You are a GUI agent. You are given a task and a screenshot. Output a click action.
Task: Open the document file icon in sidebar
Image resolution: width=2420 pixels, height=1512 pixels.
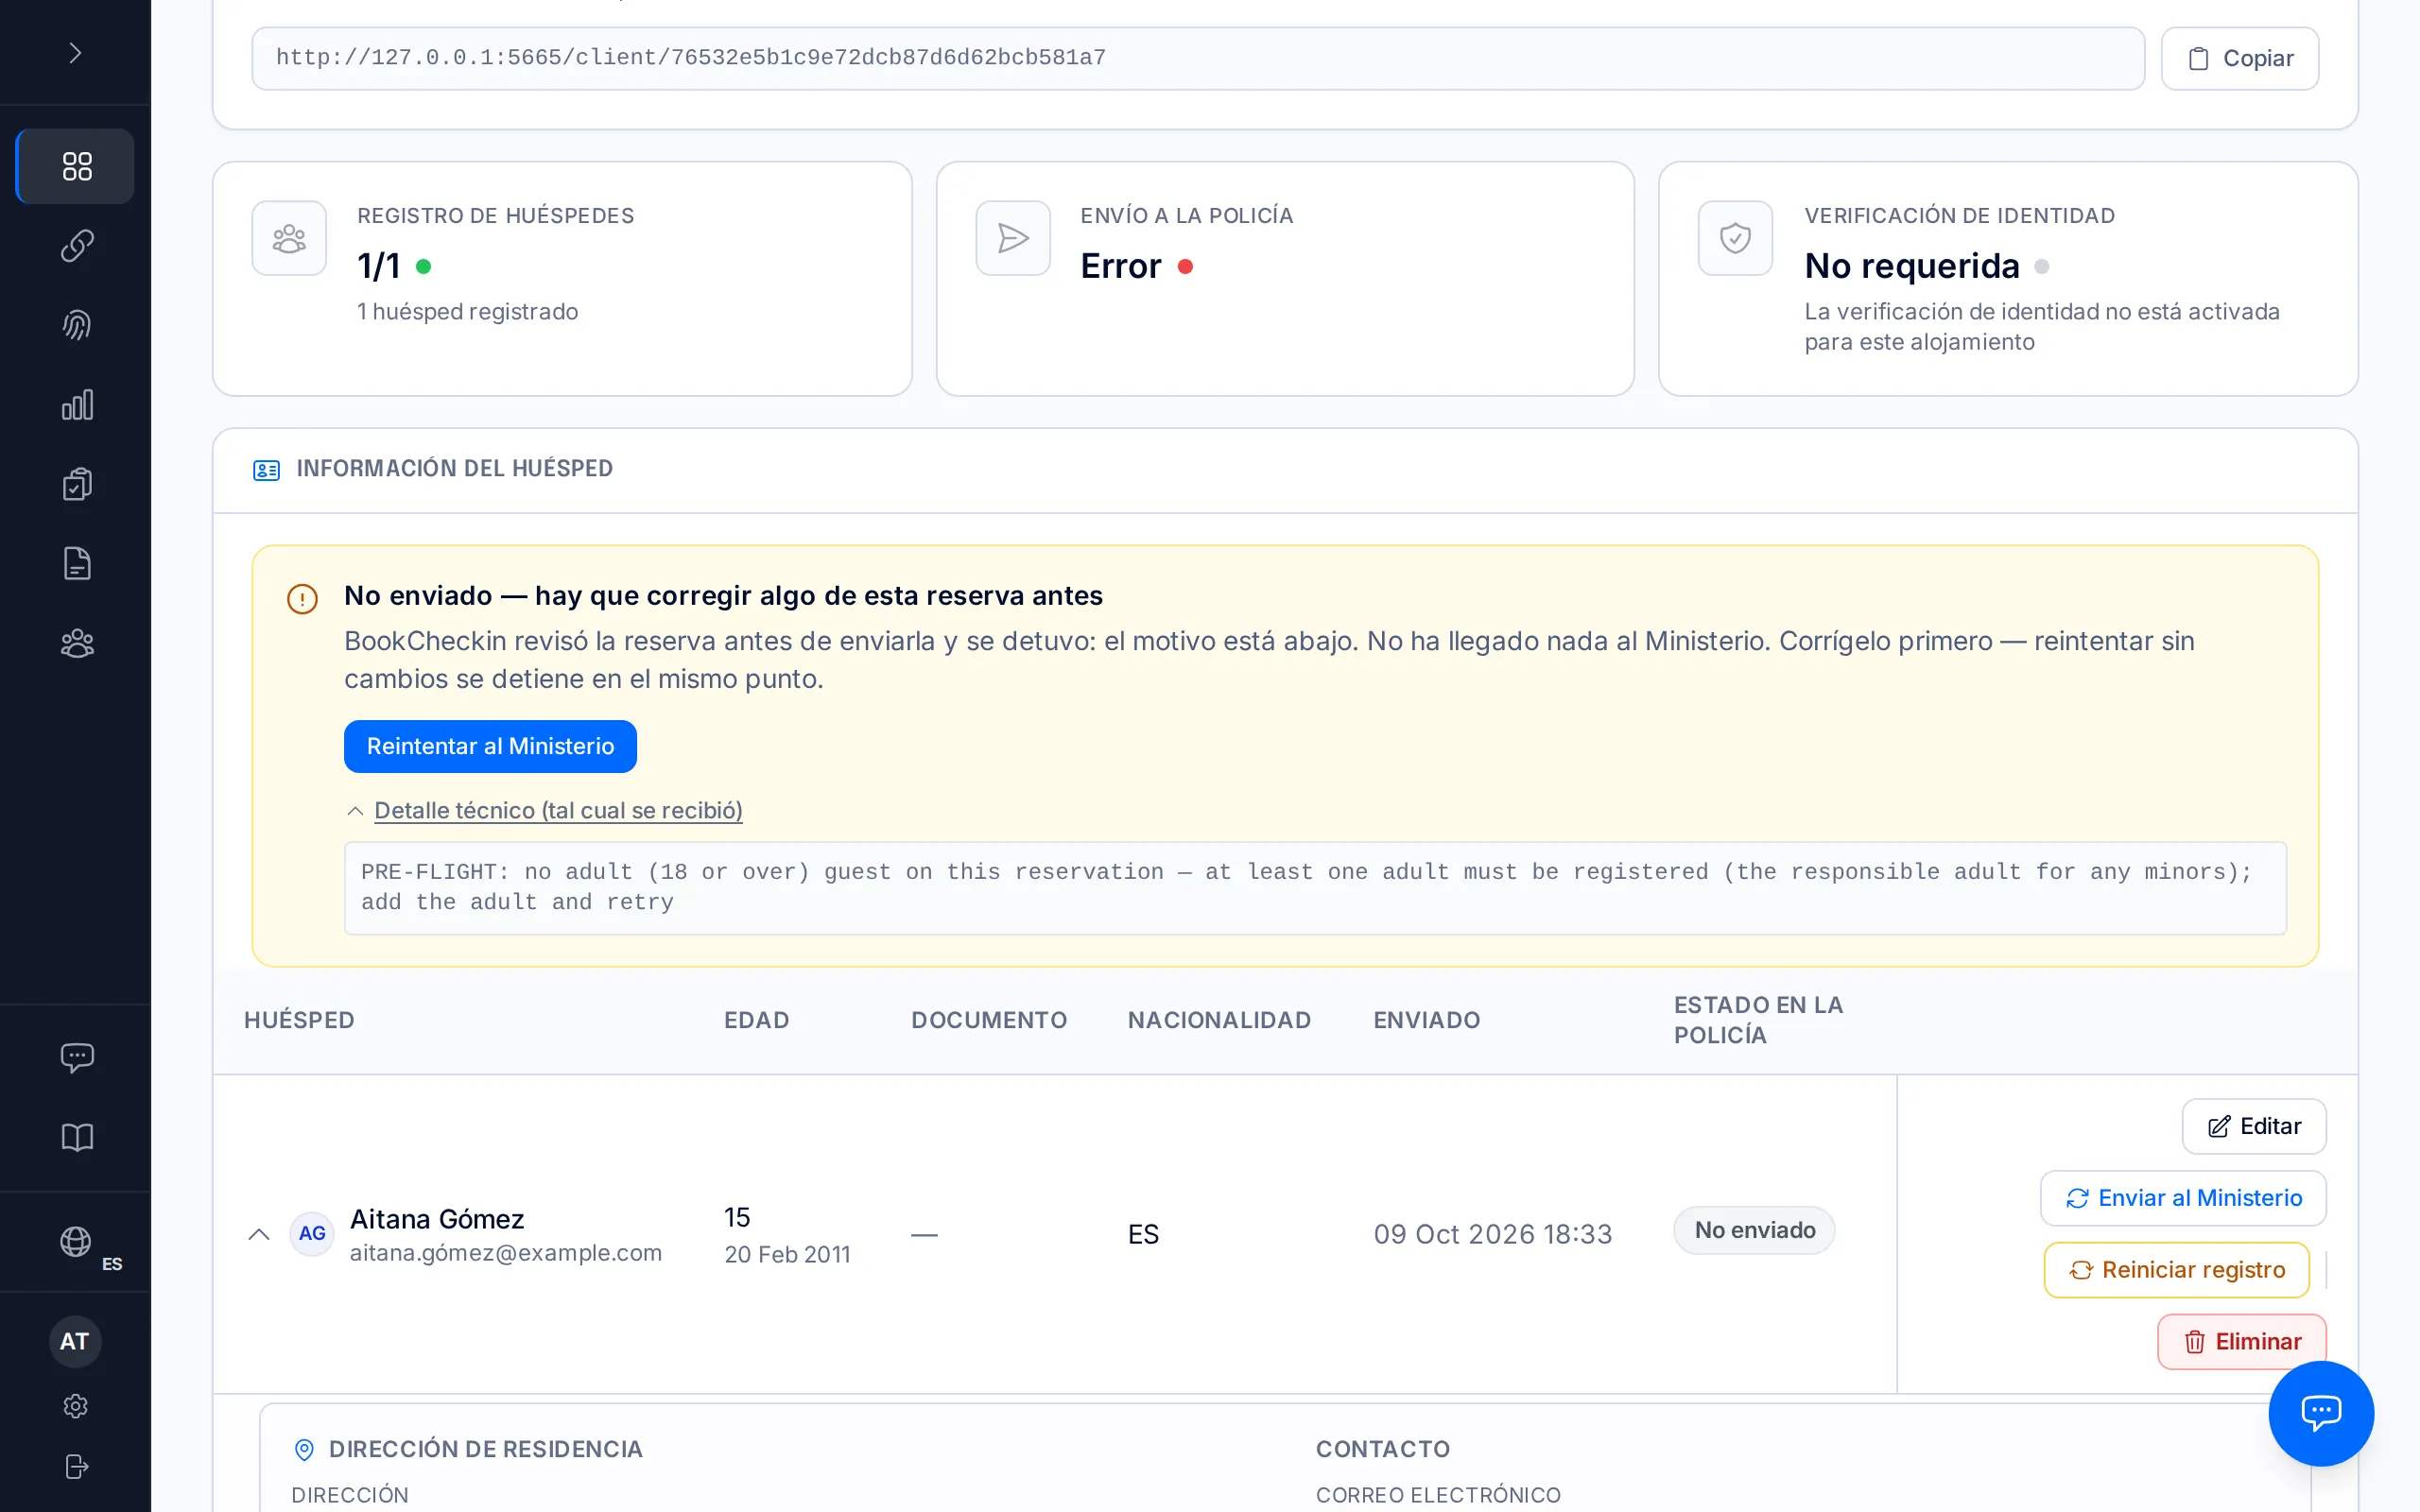pos(76,564)
